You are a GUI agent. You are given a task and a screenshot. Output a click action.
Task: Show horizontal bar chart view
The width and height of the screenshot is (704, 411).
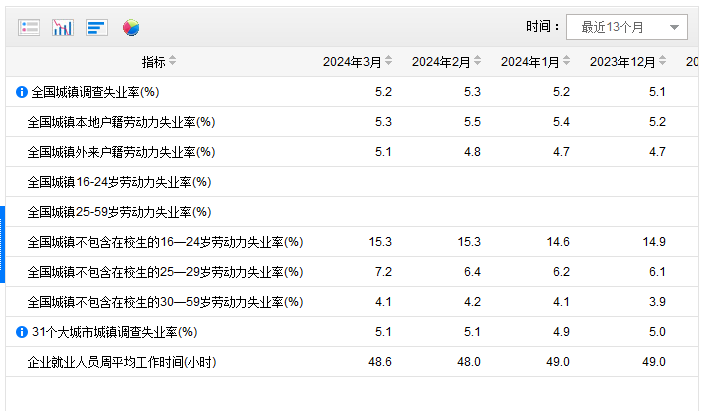pyautogui.click(x=96, y=27)
